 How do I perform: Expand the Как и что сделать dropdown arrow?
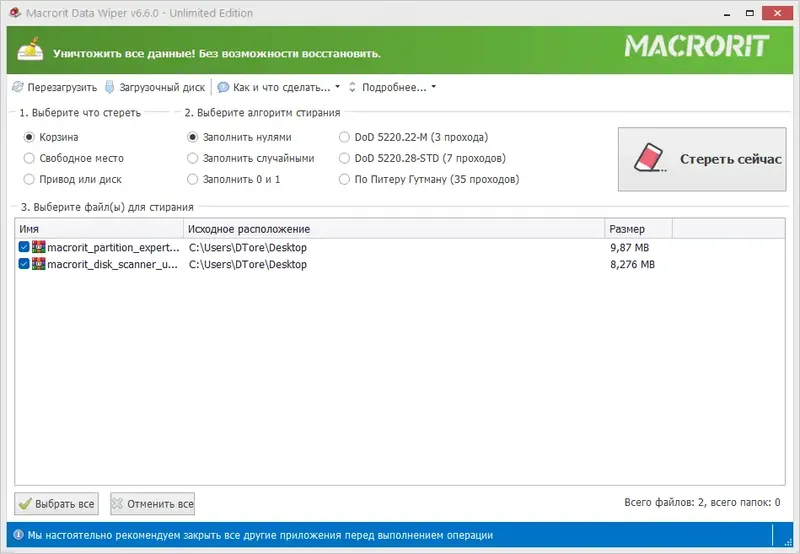pyautogui.click(x=337, y=87)
